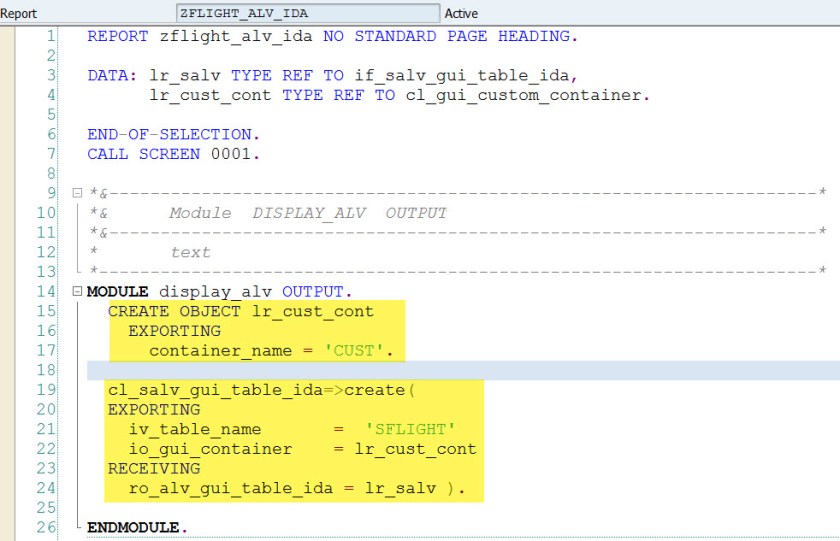Click the 'Module DISPLAY_ALV OUTPUT' comment
This screenshot has height=541, width=840.
pos(308,213)
